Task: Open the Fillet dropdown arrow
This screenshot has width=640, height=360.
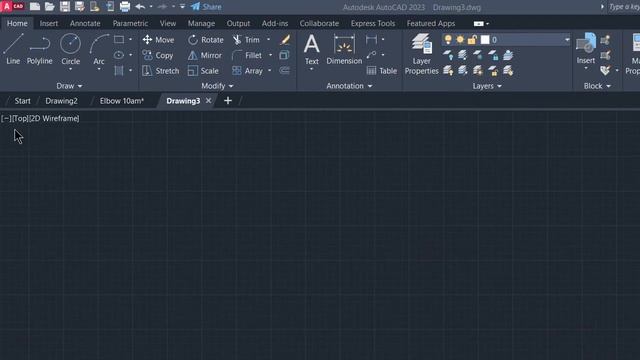Action: (270, 55)
